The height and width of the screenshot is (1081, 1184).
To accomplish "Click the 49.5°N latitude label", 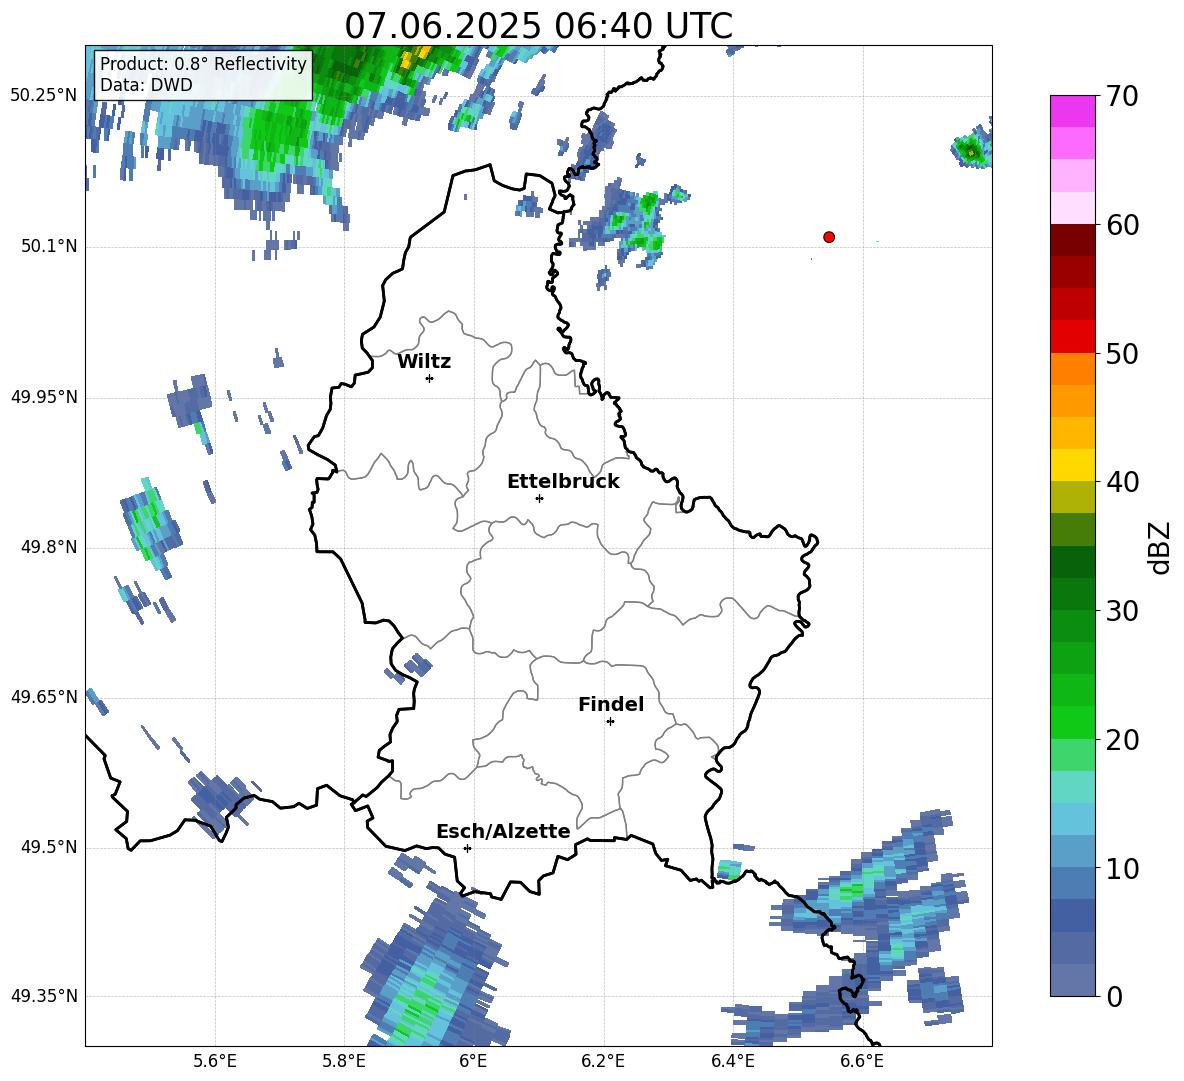I will coord(49,847).
